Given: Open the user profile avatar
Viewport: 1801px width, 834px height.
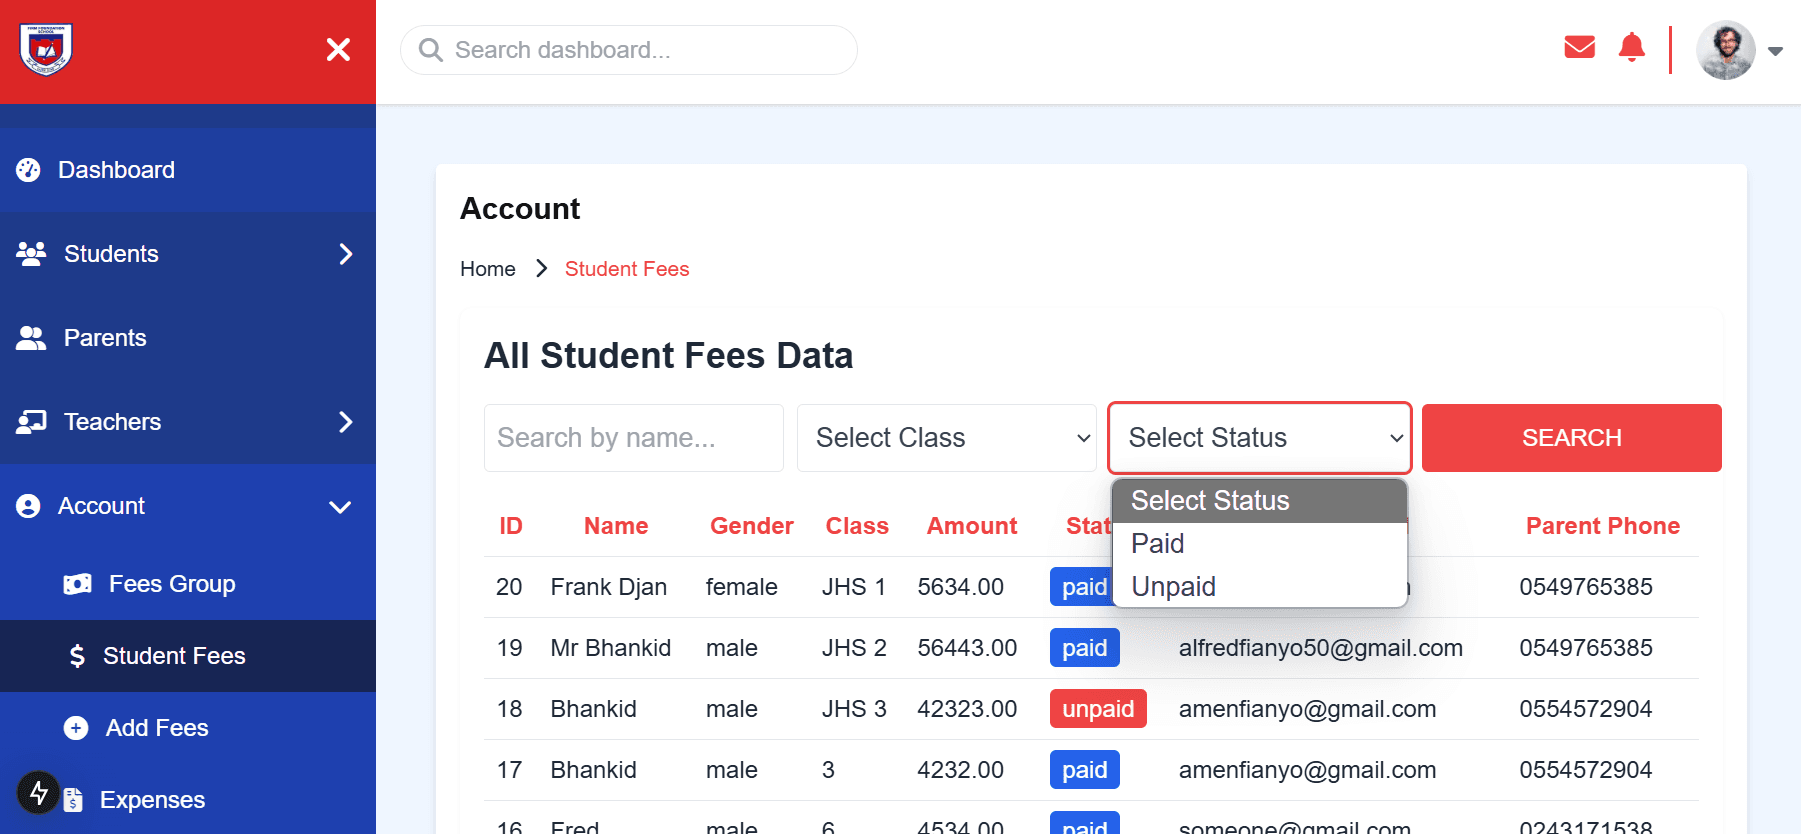Looking at the screenshot, I should (1725, 50).
